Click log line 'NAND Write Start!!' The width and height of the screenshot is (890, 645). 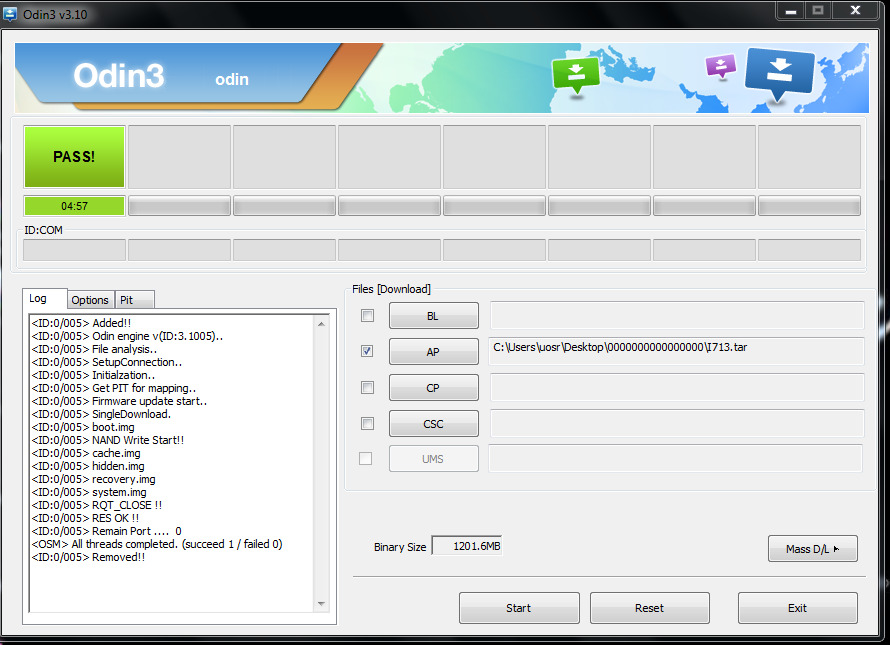(108, 441)
